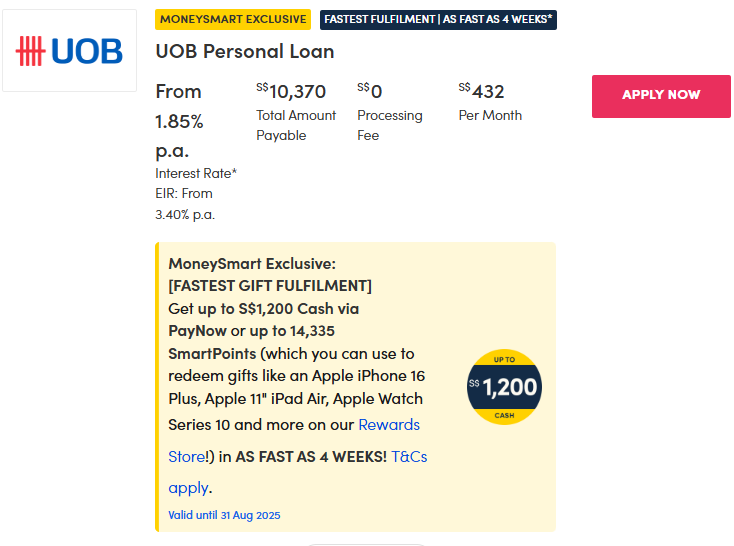This screenshot has width=734, height=546.
Task: Click the EIR From 3.40% p.a. text
Action: 185,203
